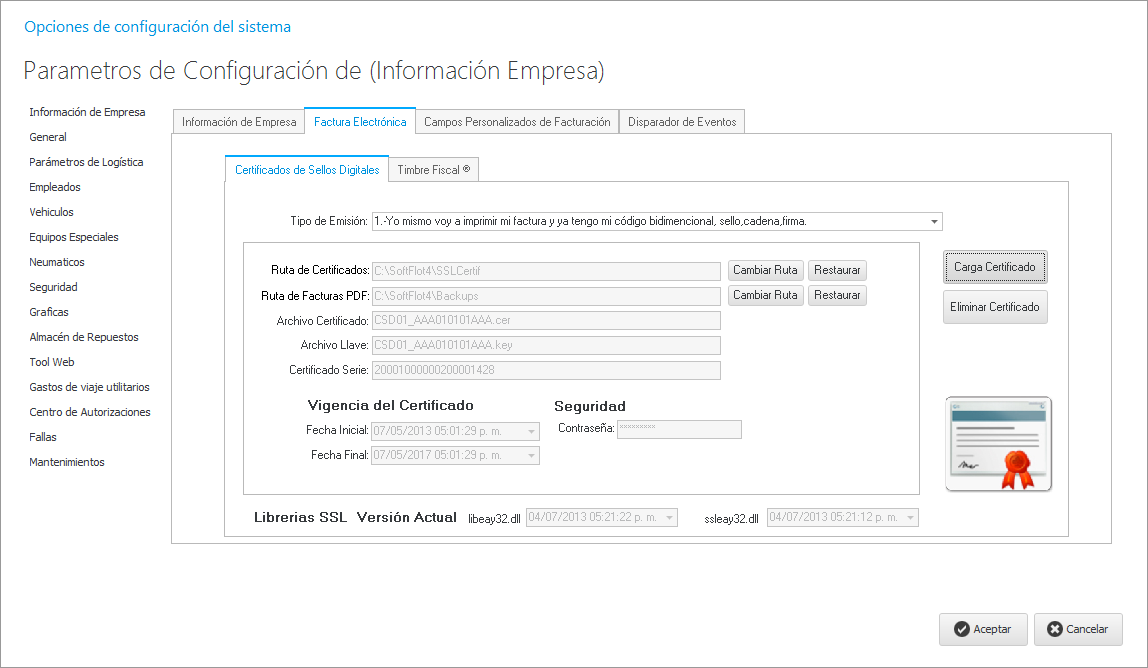Screen dimensions: 1148x668
Task: Open the libeay32.dll date dropdown
Action: coord(669,518)
